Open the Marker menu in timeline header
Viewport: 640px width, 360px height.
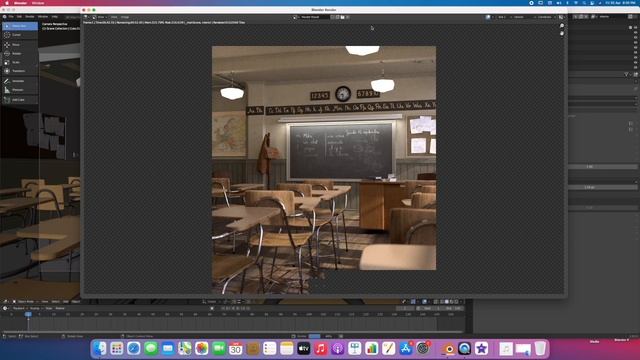click(x=60, y=309)
